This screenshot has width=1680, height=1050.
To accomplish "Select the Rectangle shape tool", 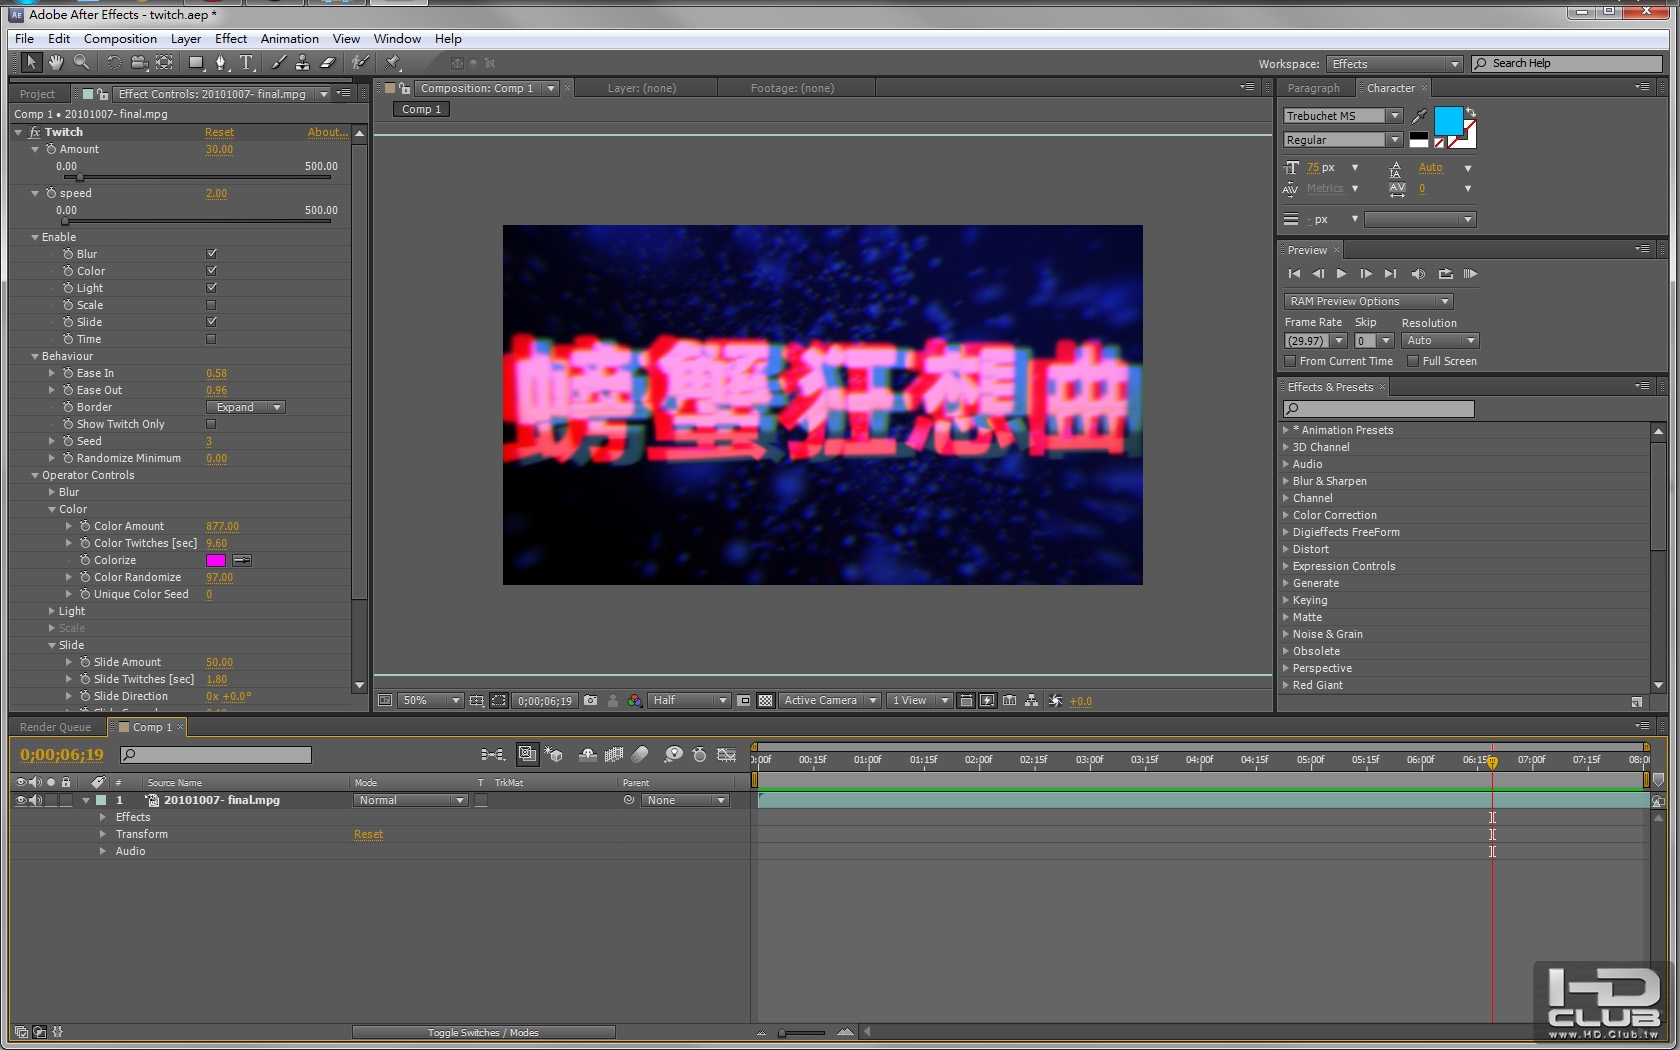I will tap(196, 62).
